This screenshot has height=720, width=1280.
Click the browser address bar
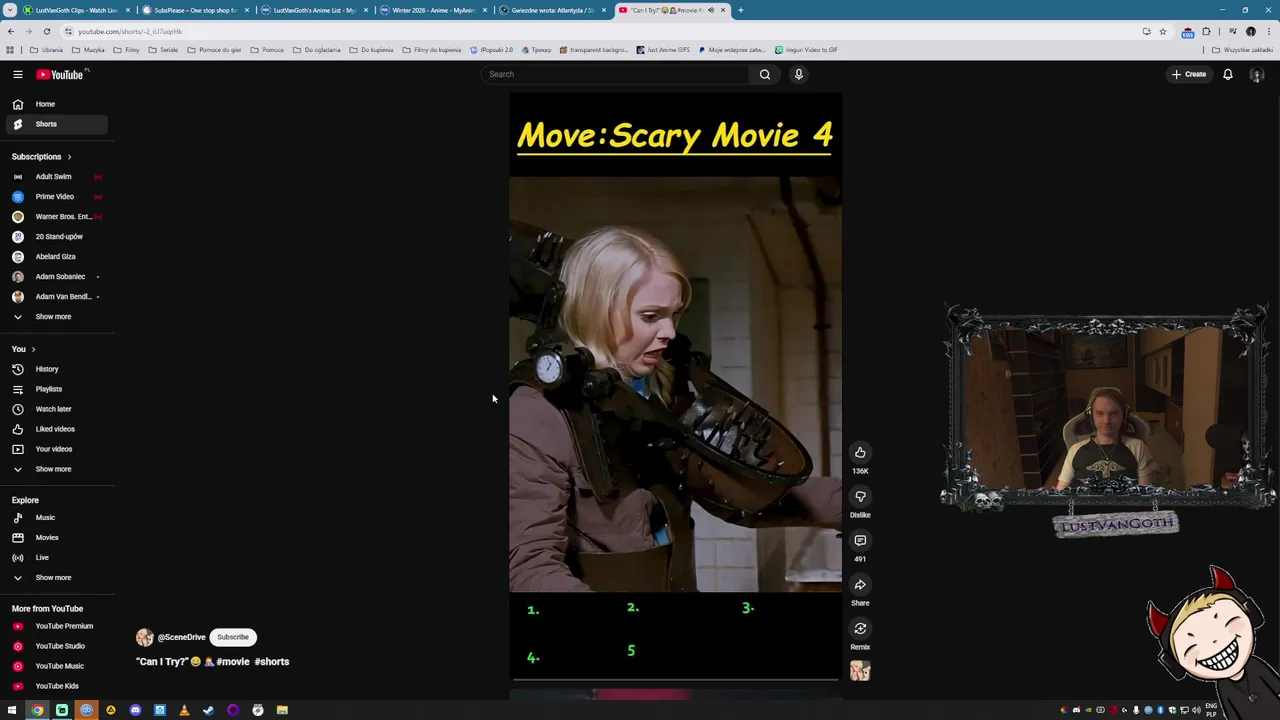coord(600,31)
